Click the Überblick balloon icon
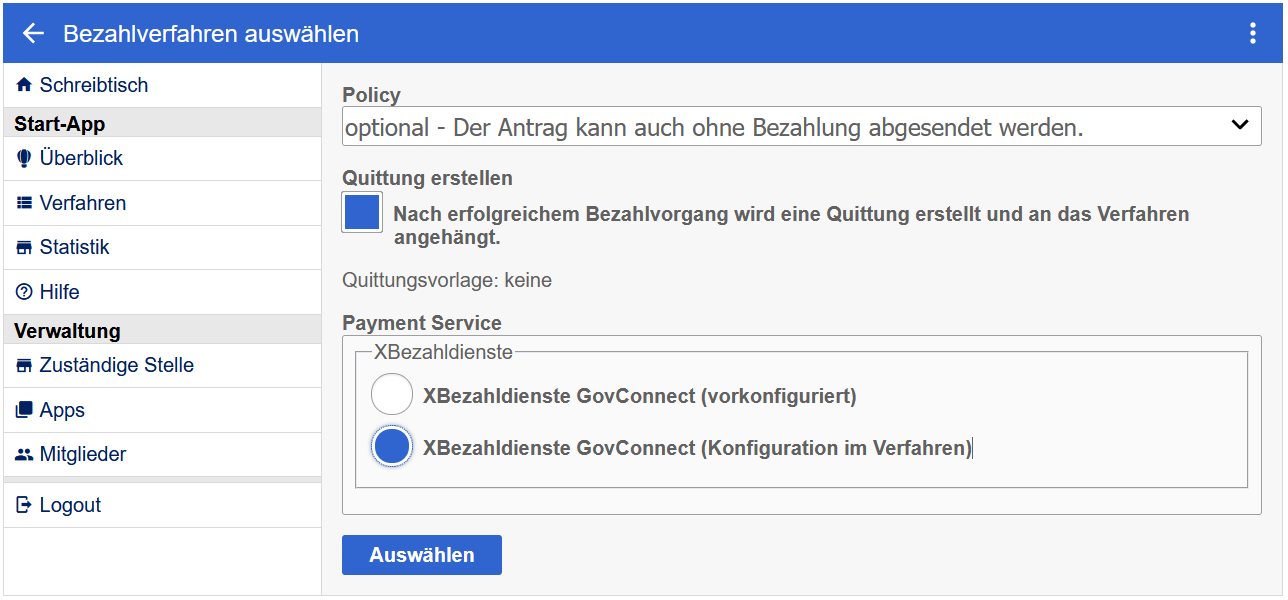1288x600 pixels. [25, 159]
